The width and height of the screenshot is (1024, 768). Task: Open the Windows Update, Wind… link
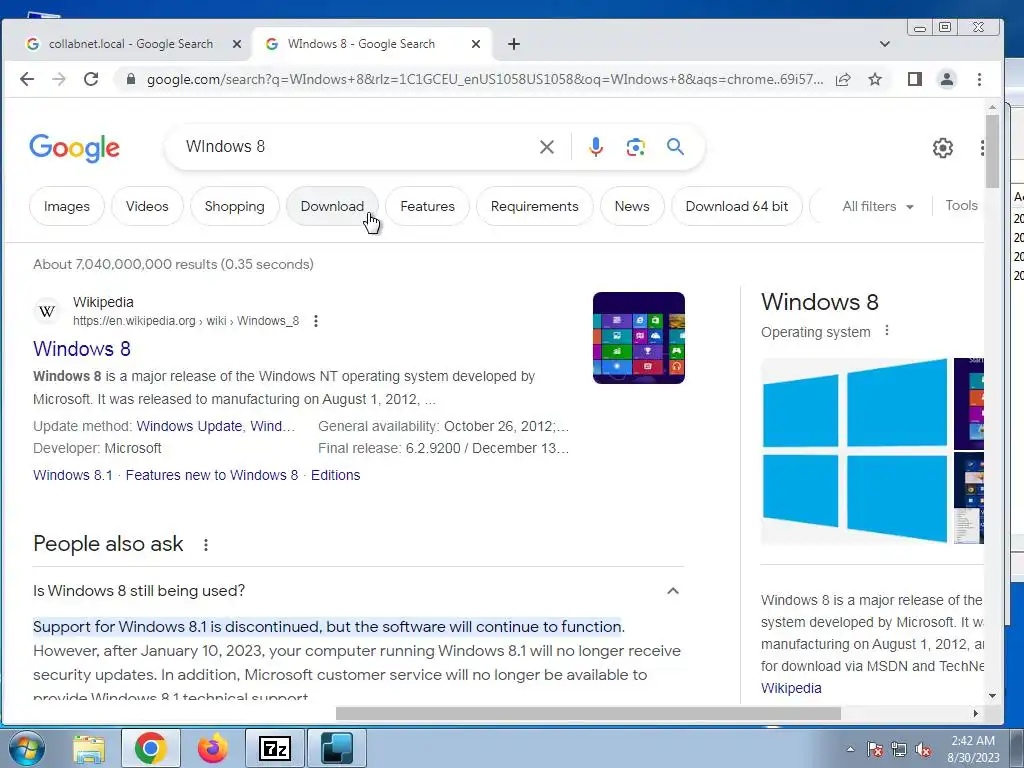(x=216, y=426)
